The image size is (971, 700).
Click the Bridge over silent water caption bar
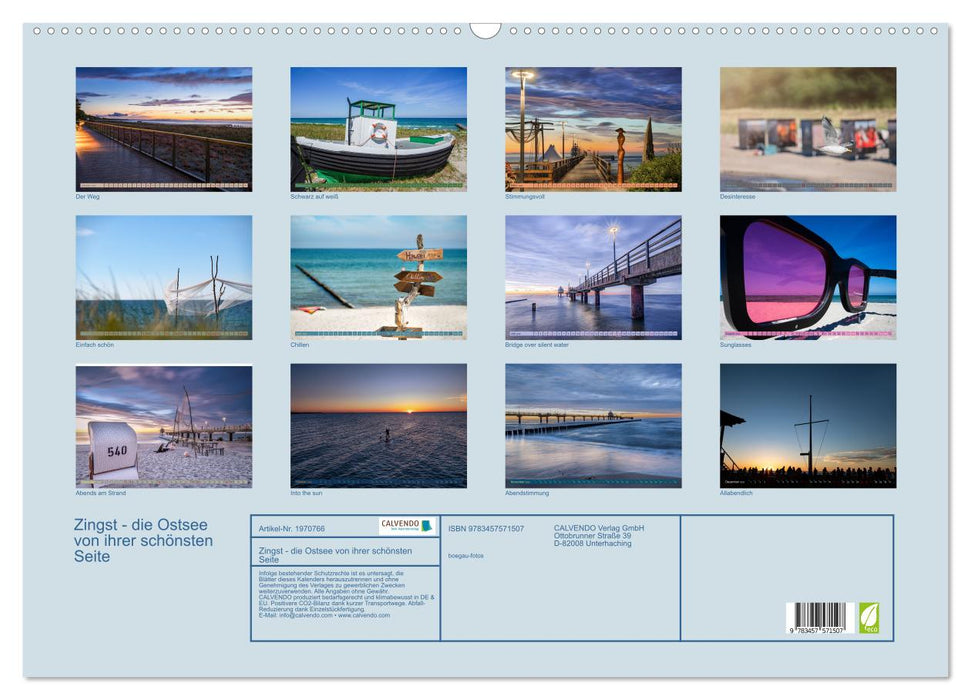pos(535,344)
